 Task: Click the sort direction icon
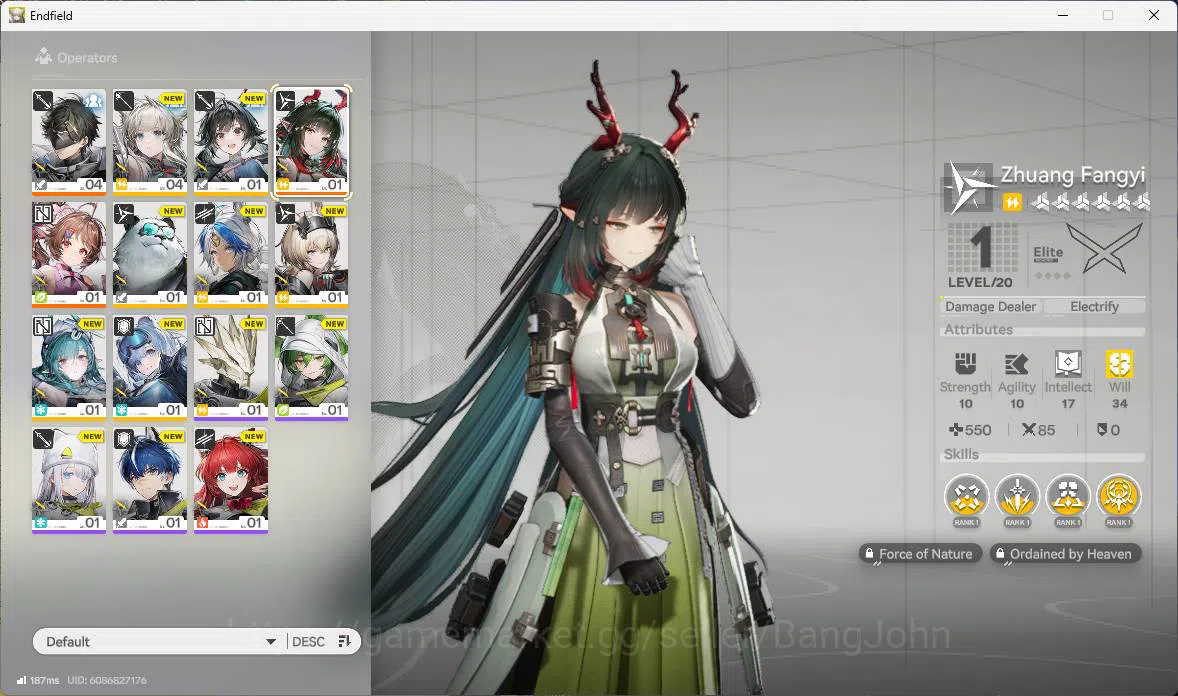point(345,641)
